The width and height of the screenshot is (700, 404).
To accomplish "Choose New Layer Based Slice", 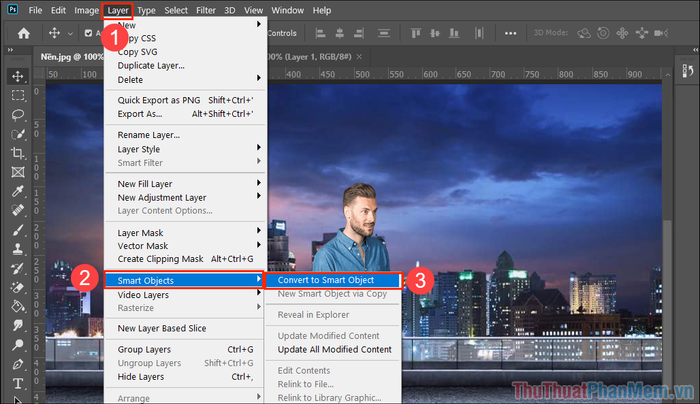I will coord(162,329).
